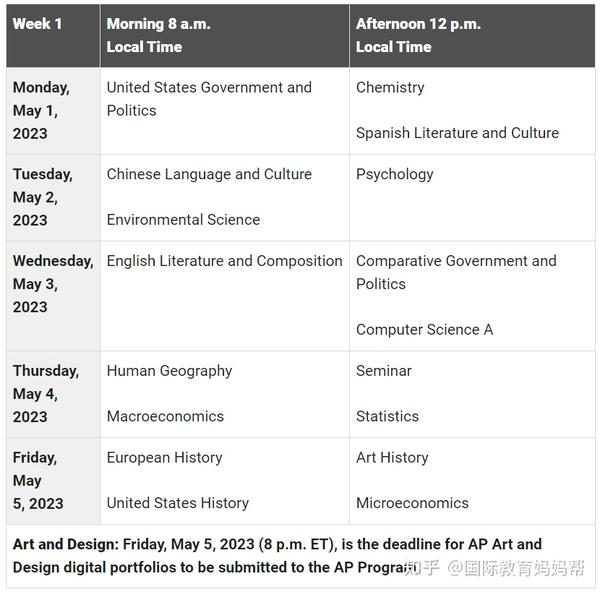Click the Chemistry exam entry
Image resolution: width=600 pixels, height=592 pixels.
390,87
